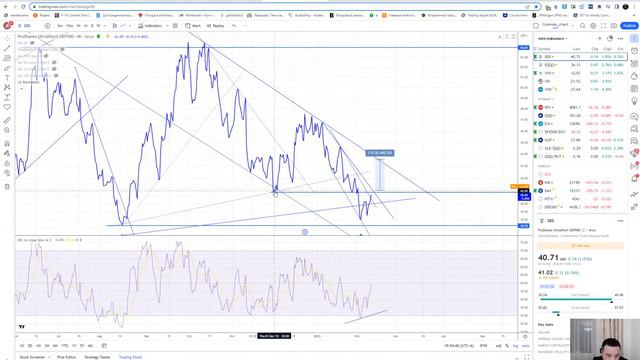Expand the Stock Screener dropdown arrow

pos(49,357)
